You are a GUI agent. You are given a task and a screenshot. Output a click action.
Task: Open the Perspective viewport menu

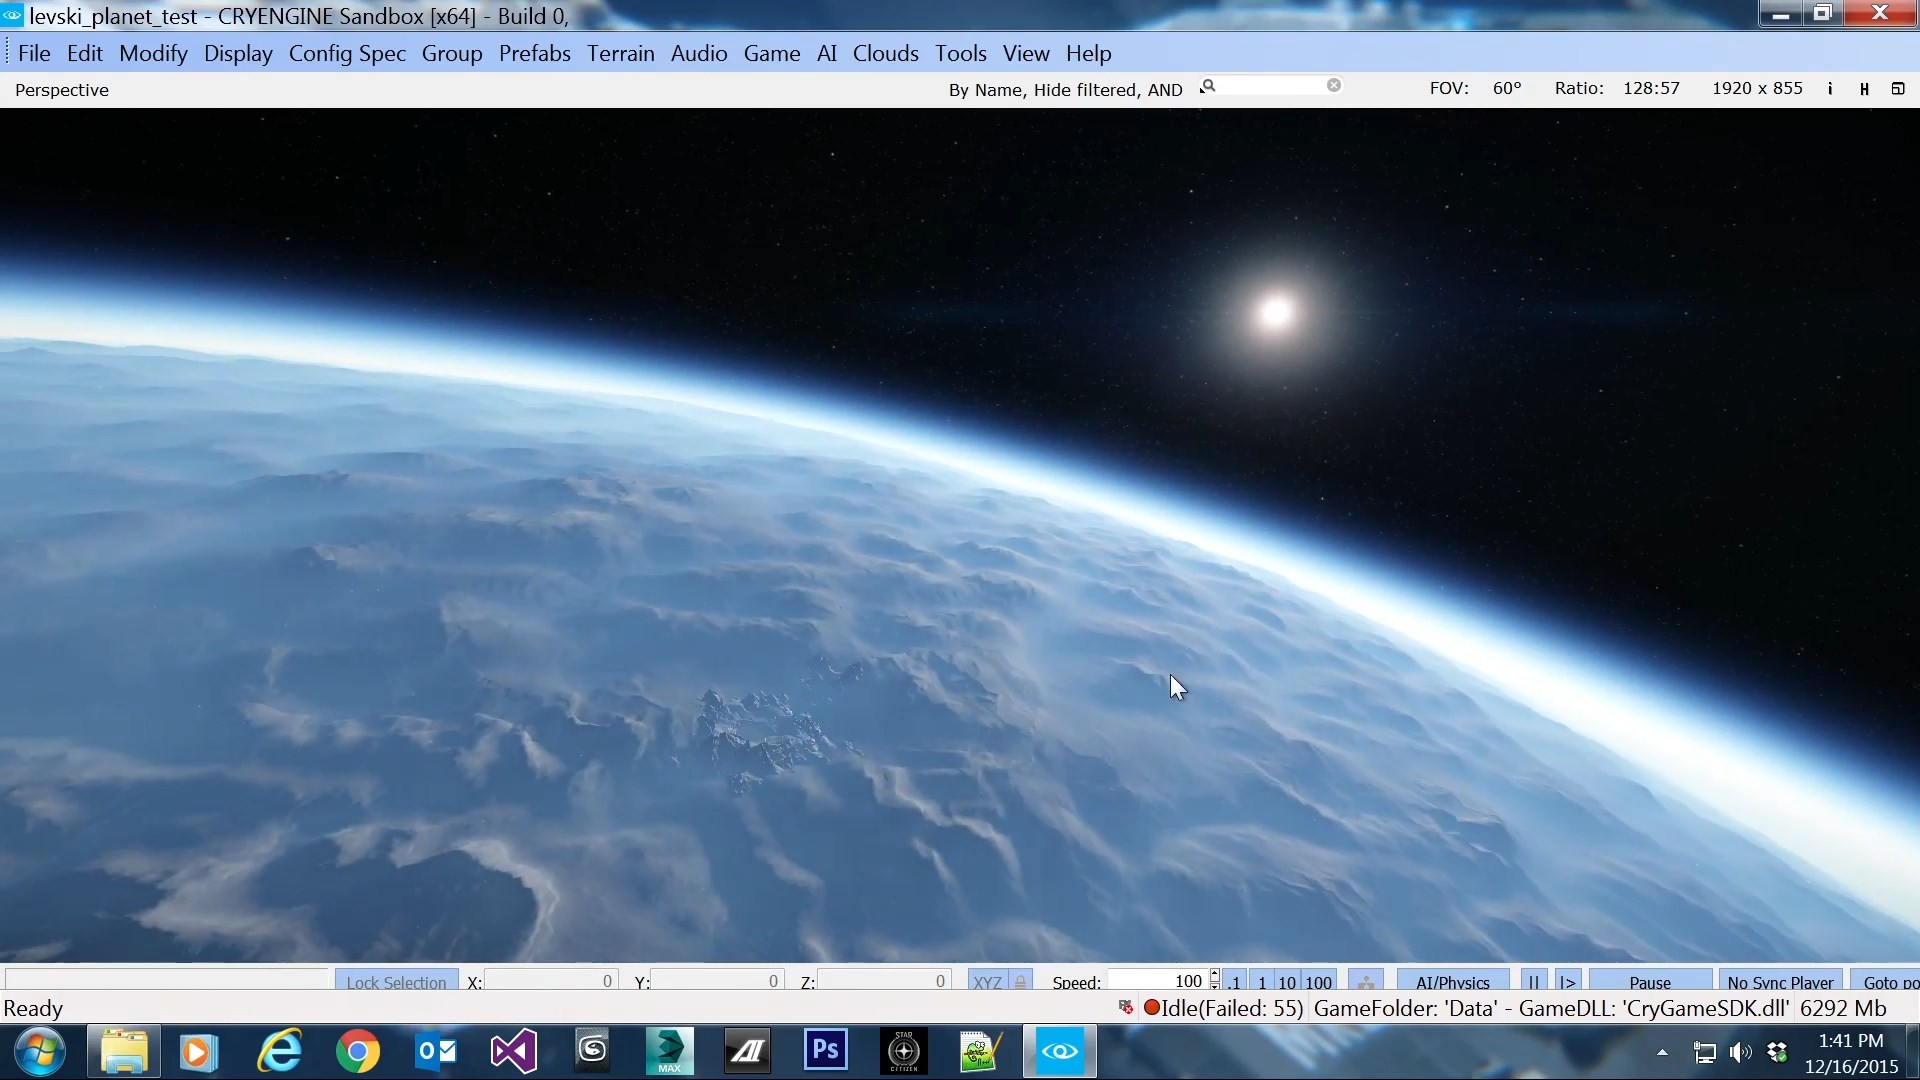[x=62, y=90]
